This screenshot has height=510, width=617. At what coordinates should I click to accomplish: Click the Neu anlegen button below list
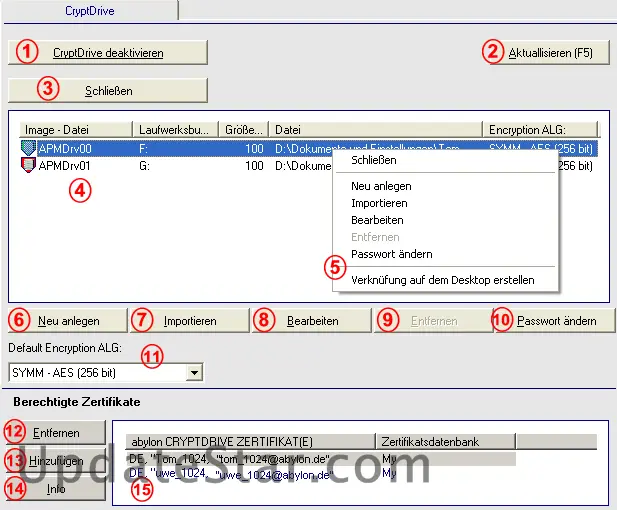tap(68, 321)
